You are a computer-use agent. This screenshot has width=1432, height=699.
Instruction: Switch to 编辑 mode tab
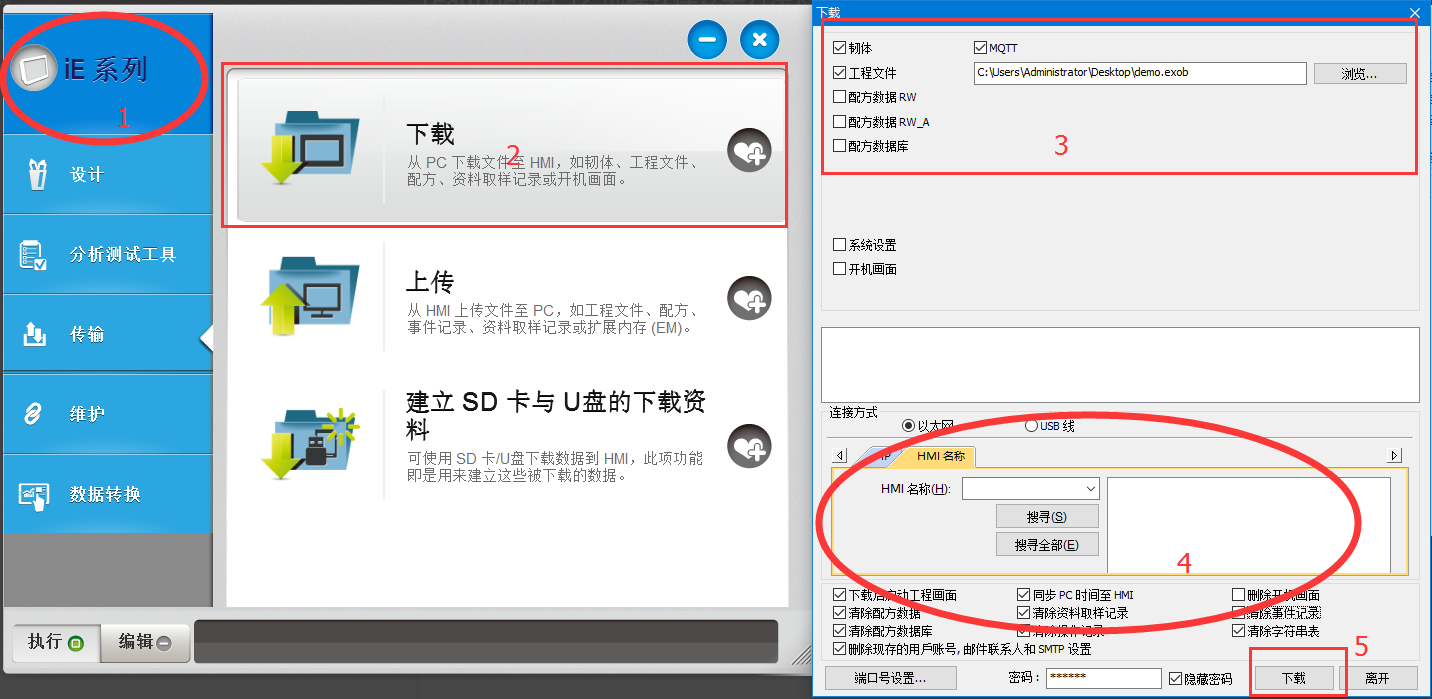click(145, 642)
